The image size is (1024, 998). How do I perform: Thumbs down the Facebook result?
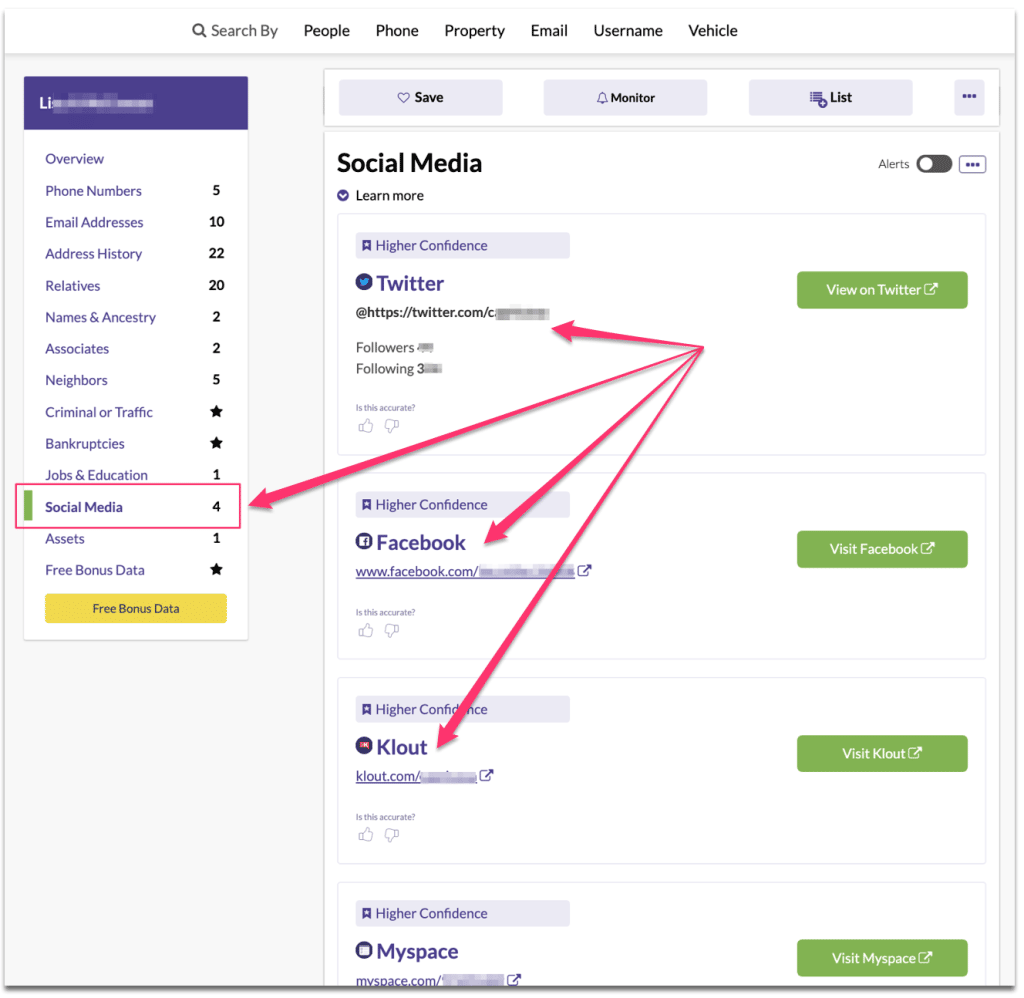[392, 631]
